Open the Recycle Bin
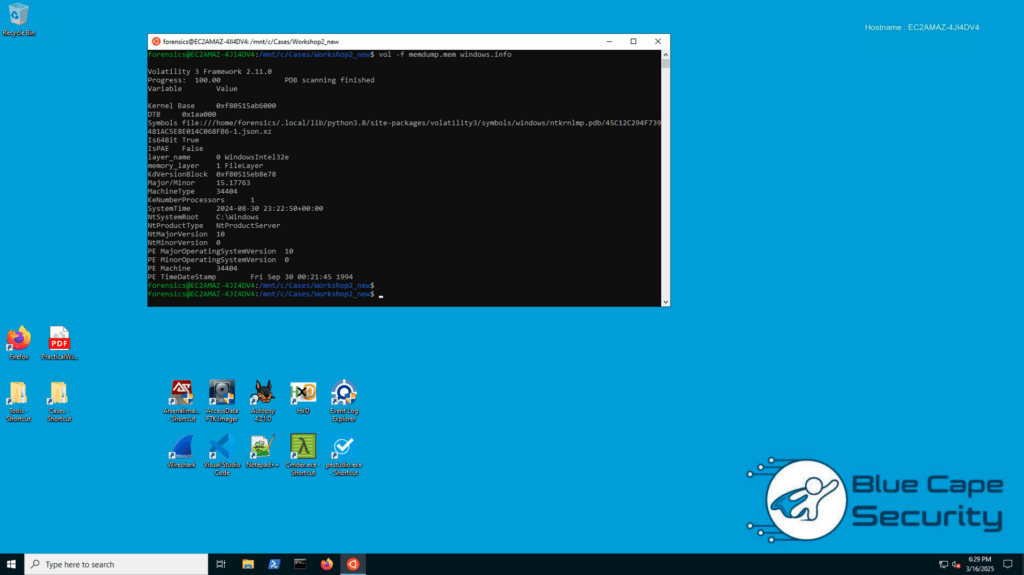Screen dimensions: 1024x575 point(18,16)
